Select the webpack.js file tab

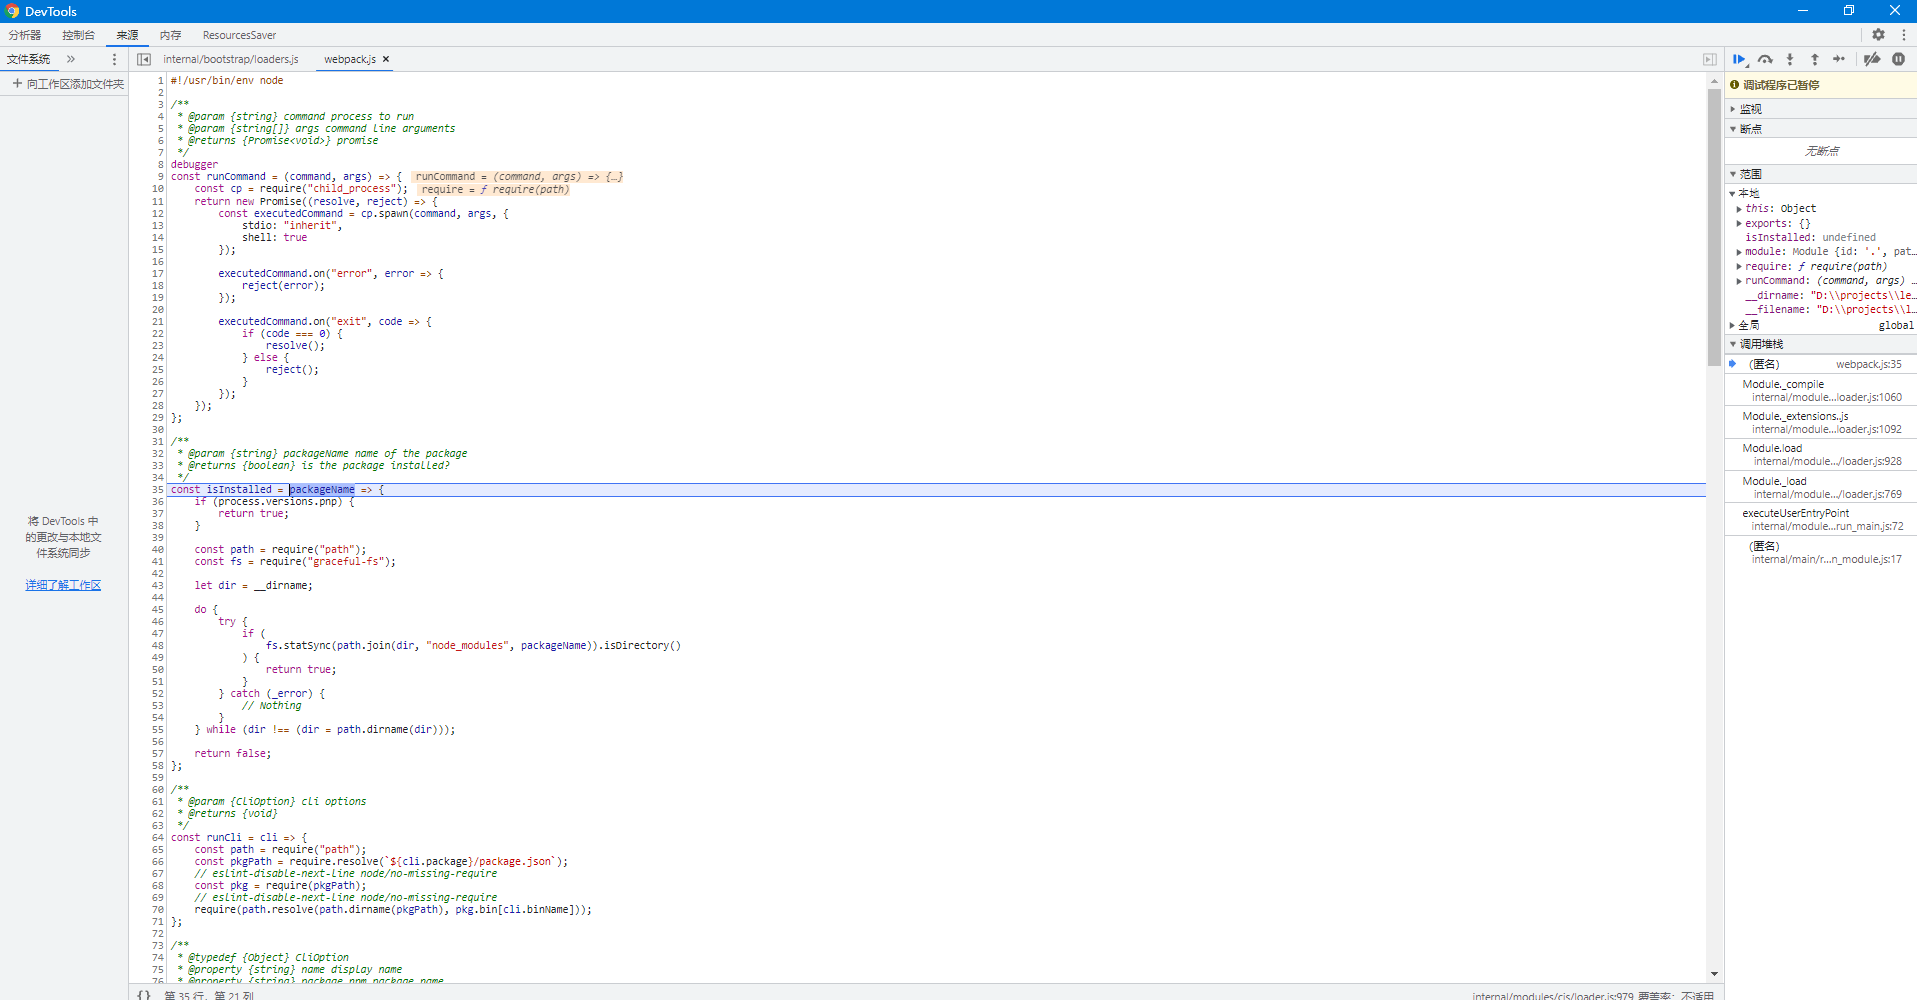coord(349,60)
